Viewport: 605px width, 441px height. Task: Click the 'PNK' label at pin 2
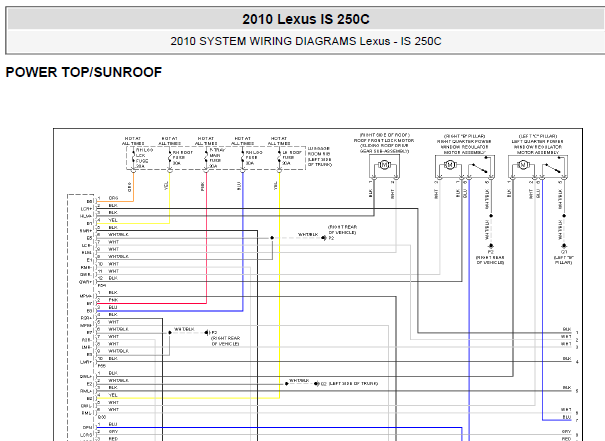113,300
